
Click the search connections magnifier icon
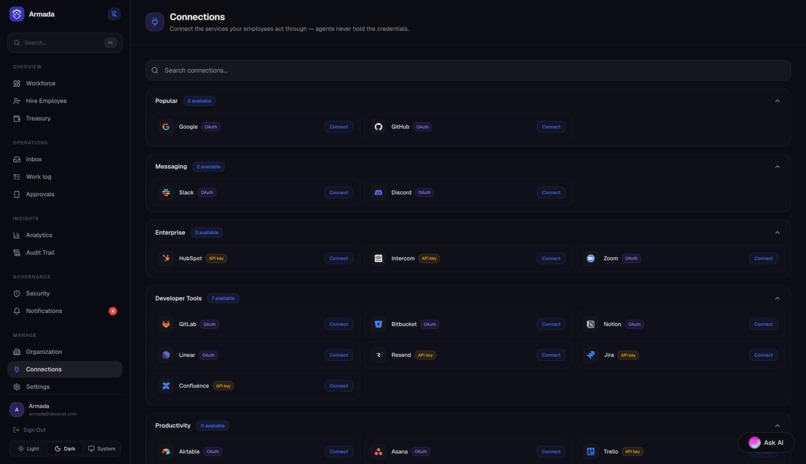(x=155, y=70)
